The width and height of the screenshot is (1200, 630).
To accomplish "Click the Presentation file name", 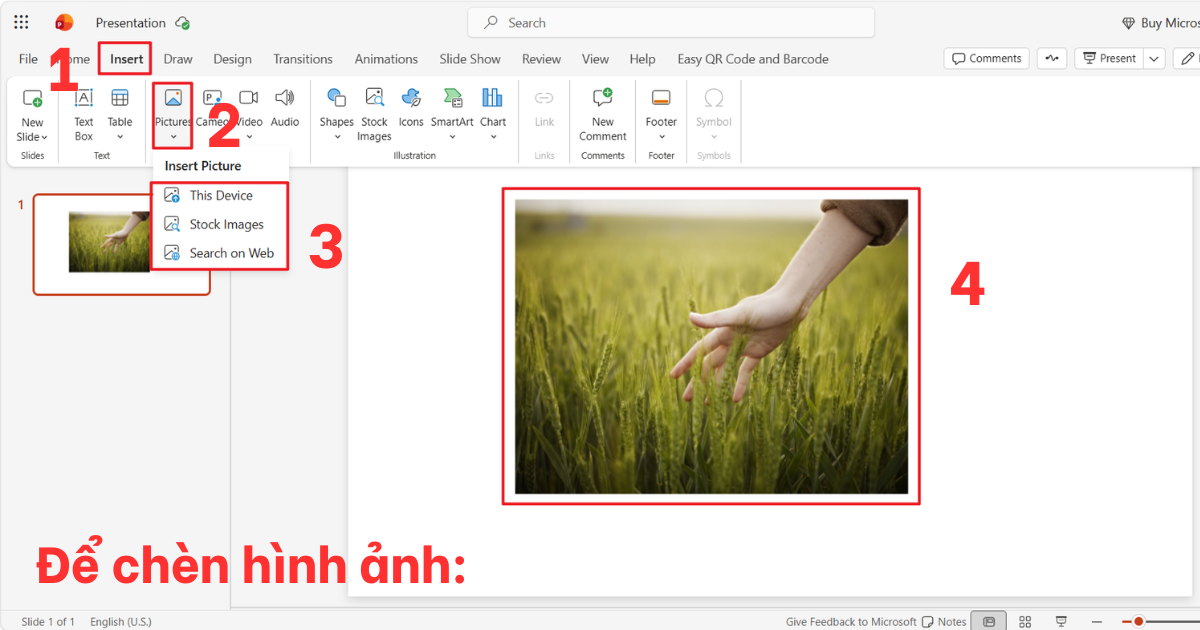I will coord(131,22).
